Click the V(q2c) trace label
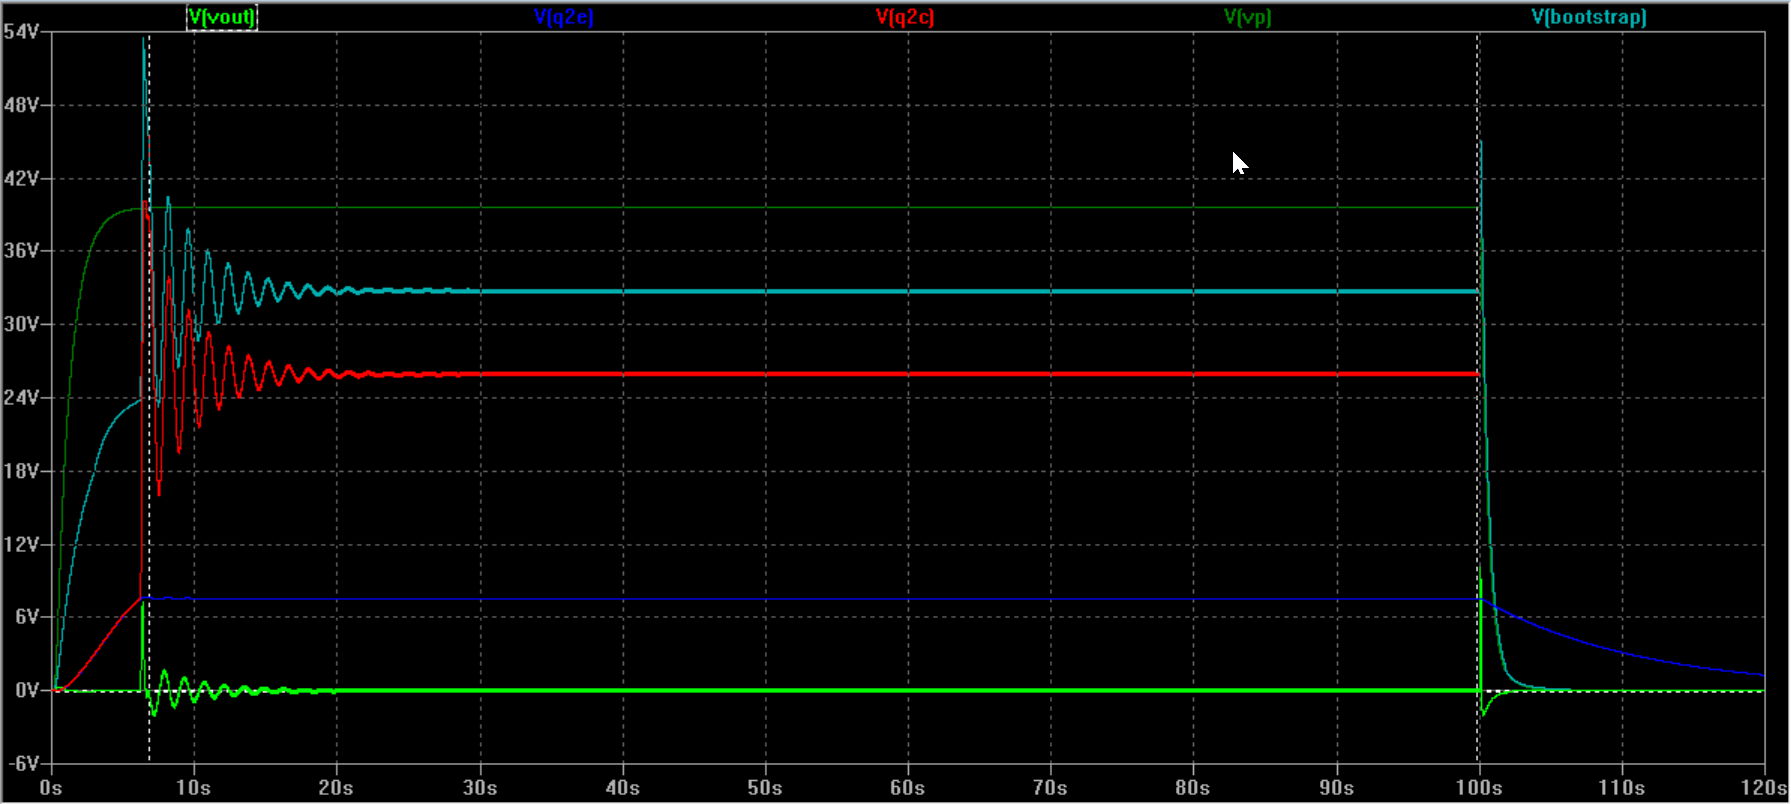The width and height of the screenshot is (1791, 804). [x=905, y=17]
